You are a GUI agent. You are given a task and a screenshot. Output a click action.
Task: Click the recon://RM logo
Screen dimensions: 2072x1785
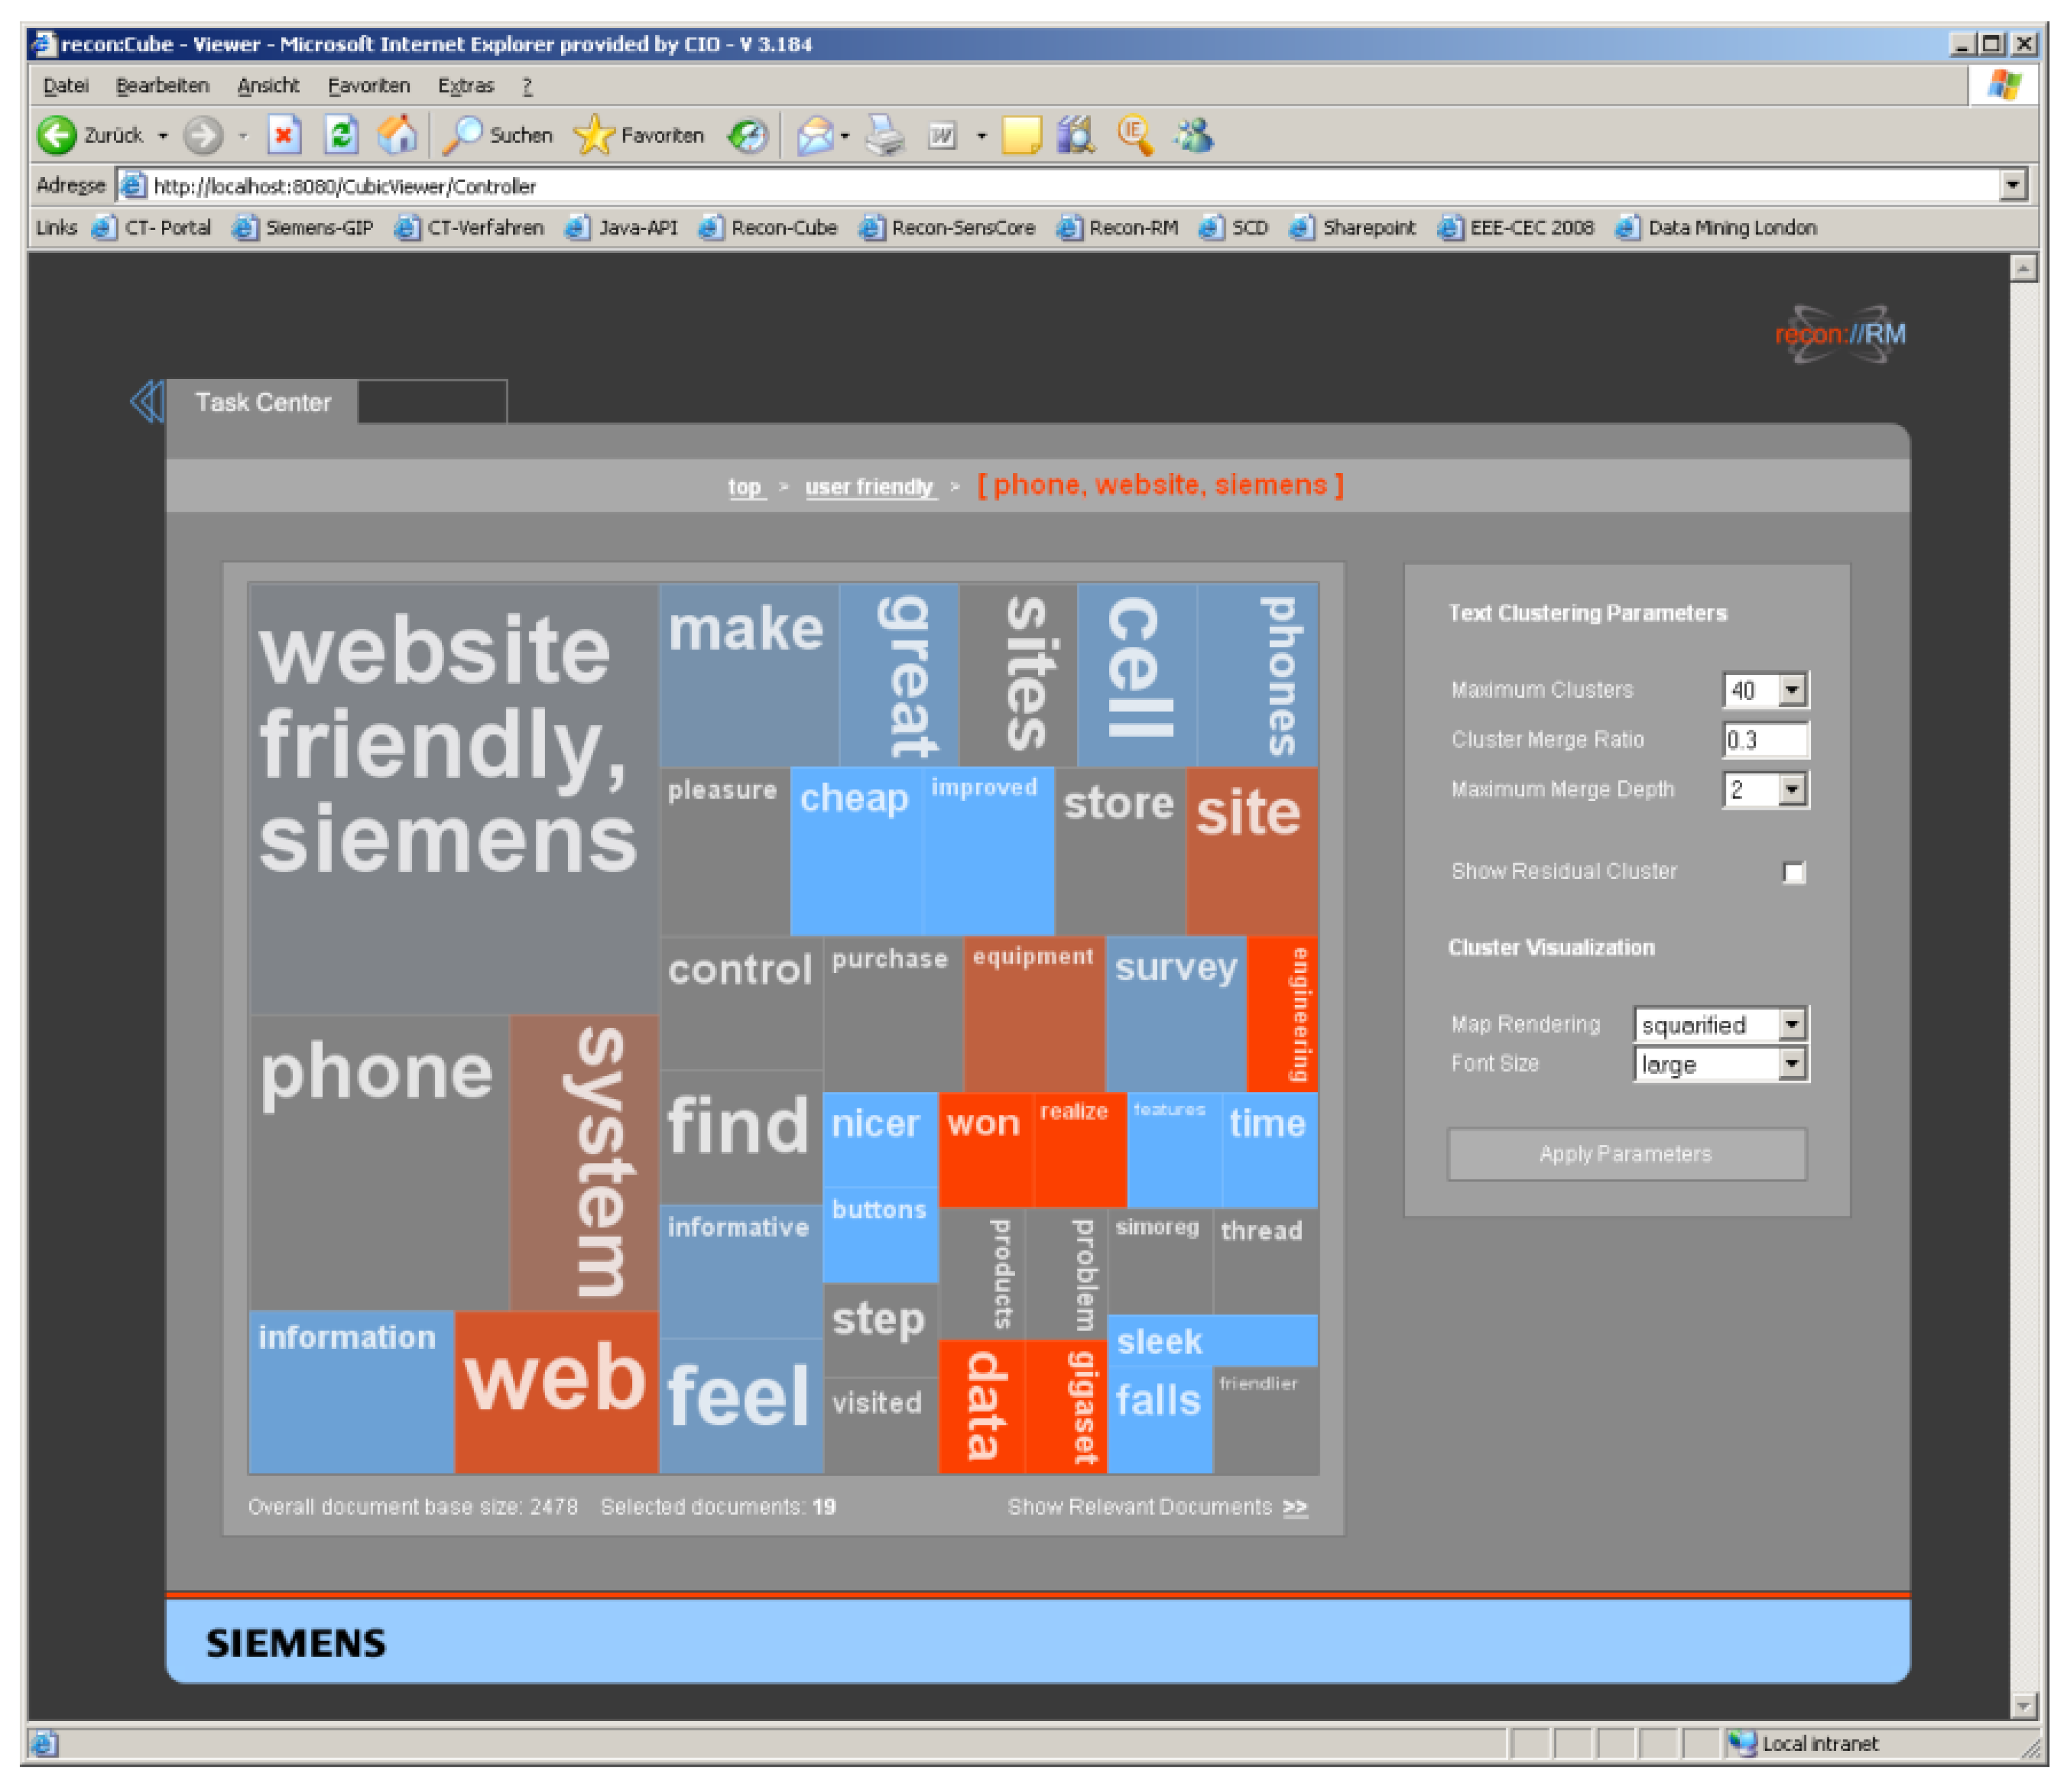(1841, 334)
